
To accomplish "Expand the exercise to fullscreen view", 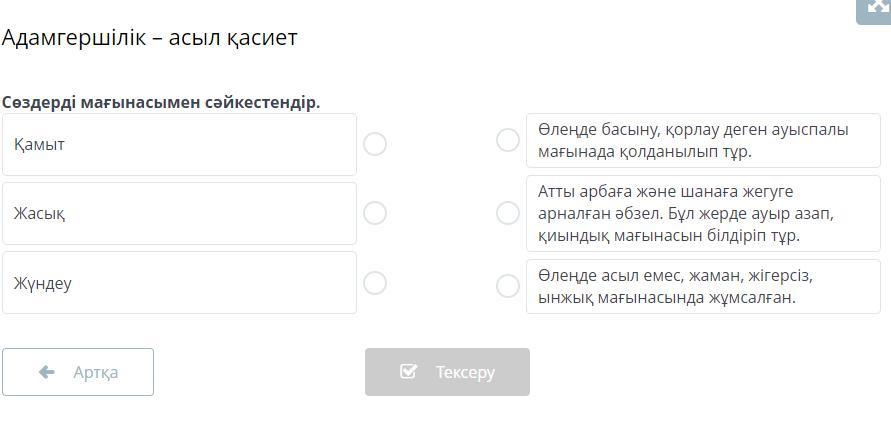I will 876,10.
